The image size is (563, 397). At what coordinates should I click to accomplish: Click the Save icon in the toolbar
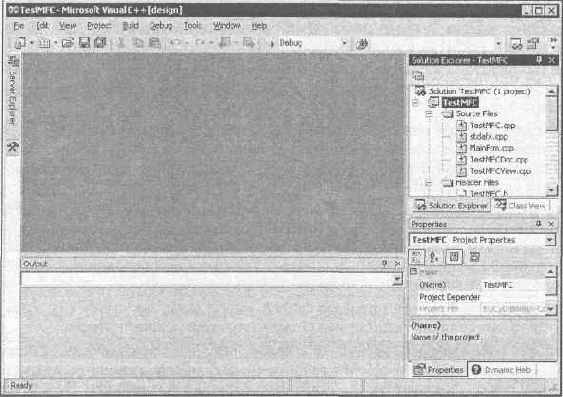tap(84, 43)
